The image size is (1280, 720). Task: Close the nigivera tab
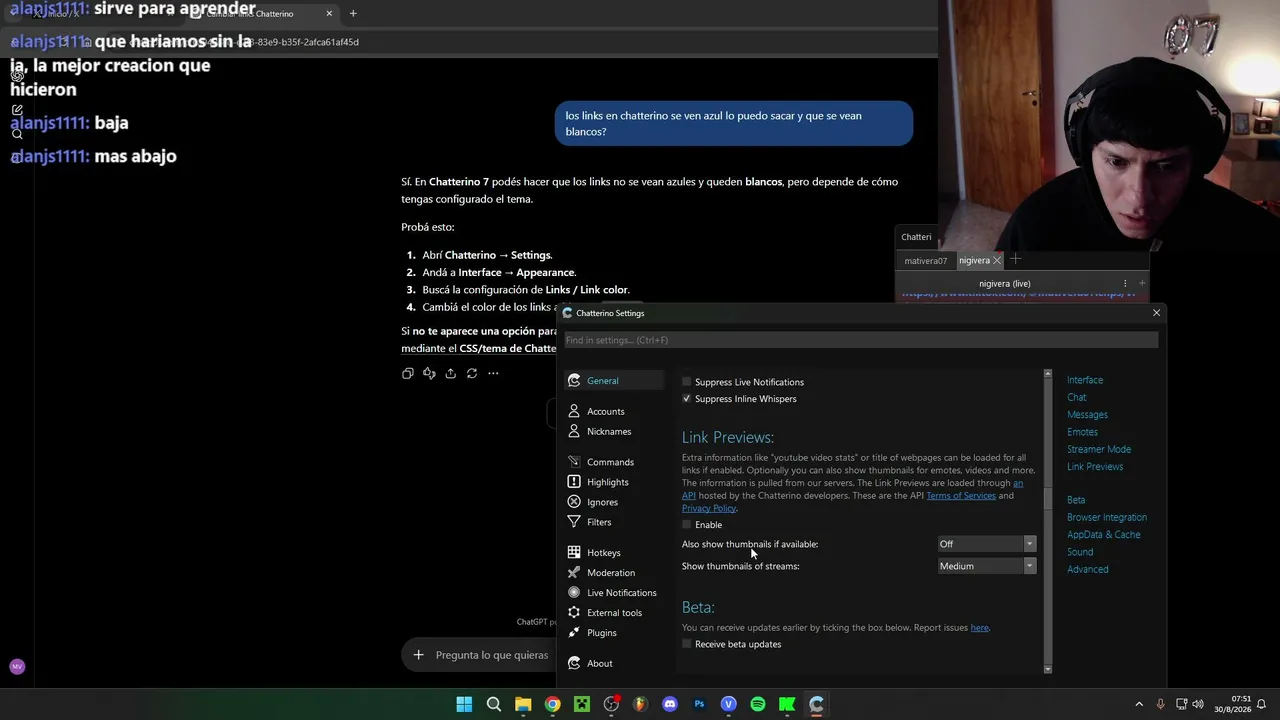coord(997,261)
